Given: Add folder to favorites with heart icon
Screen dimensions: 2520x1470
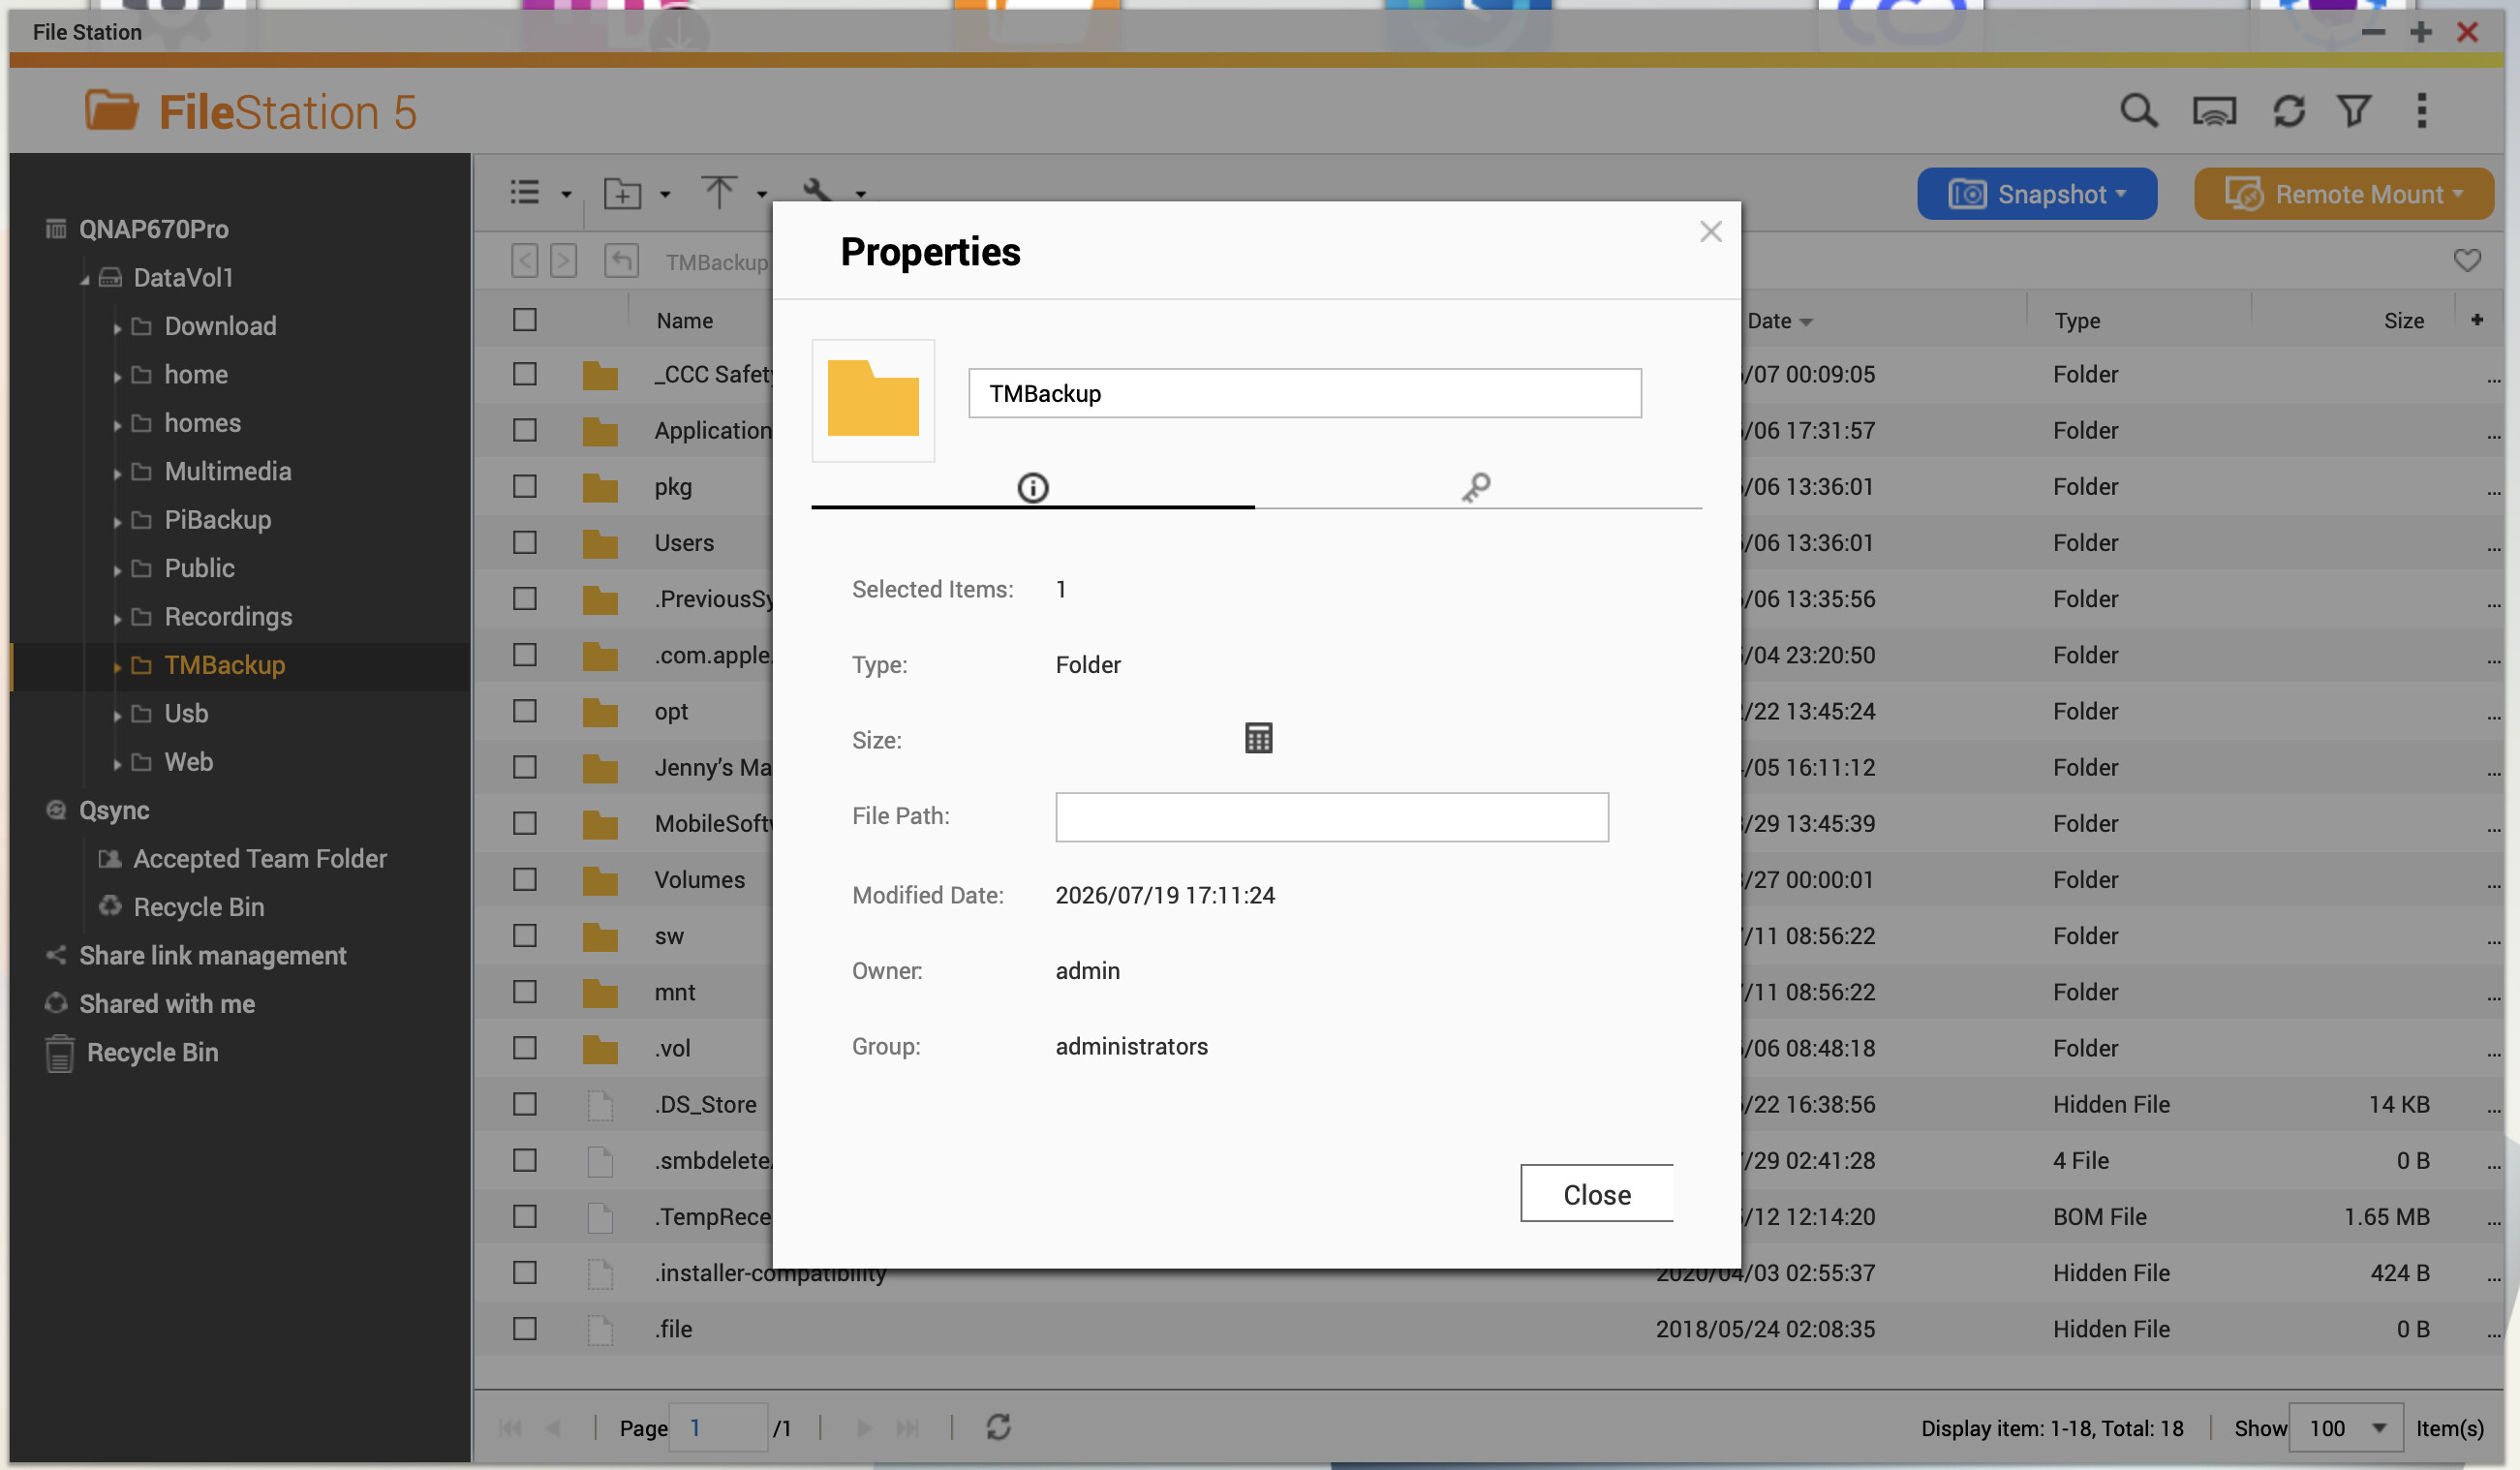Looking at the screenshot, I should pyautogui.click(x=2466, y=261).
